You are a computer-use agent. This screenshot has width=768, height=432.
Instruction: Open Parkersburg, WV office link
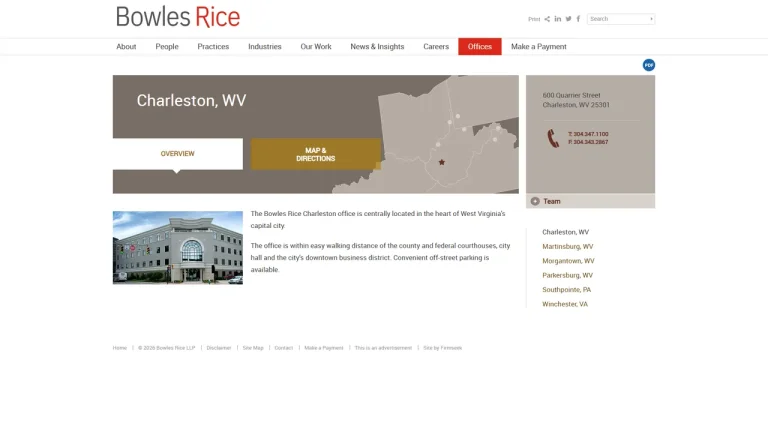567,275
